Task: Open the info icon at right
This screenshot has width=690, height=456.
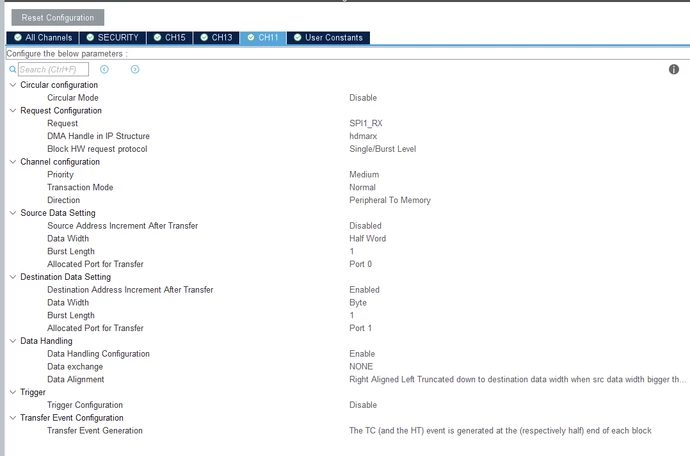Action: [x=674, y=69]
